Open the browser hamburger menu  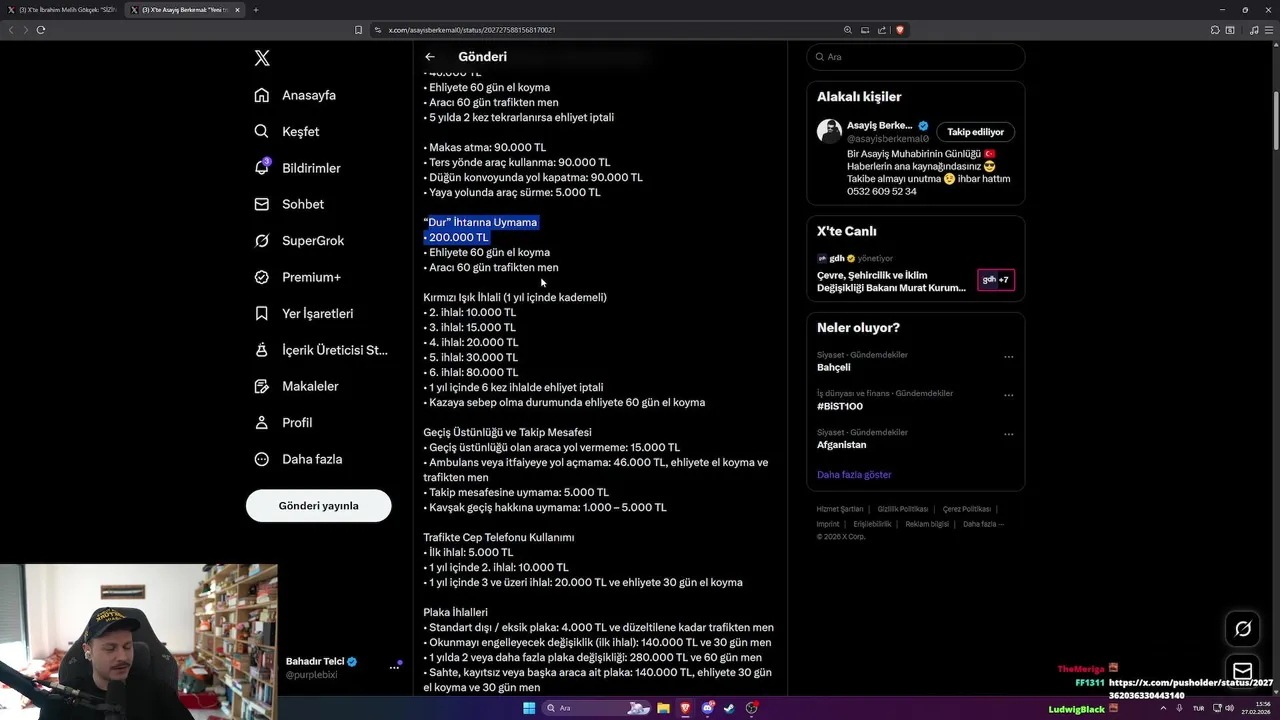(x=1269, y=30)
